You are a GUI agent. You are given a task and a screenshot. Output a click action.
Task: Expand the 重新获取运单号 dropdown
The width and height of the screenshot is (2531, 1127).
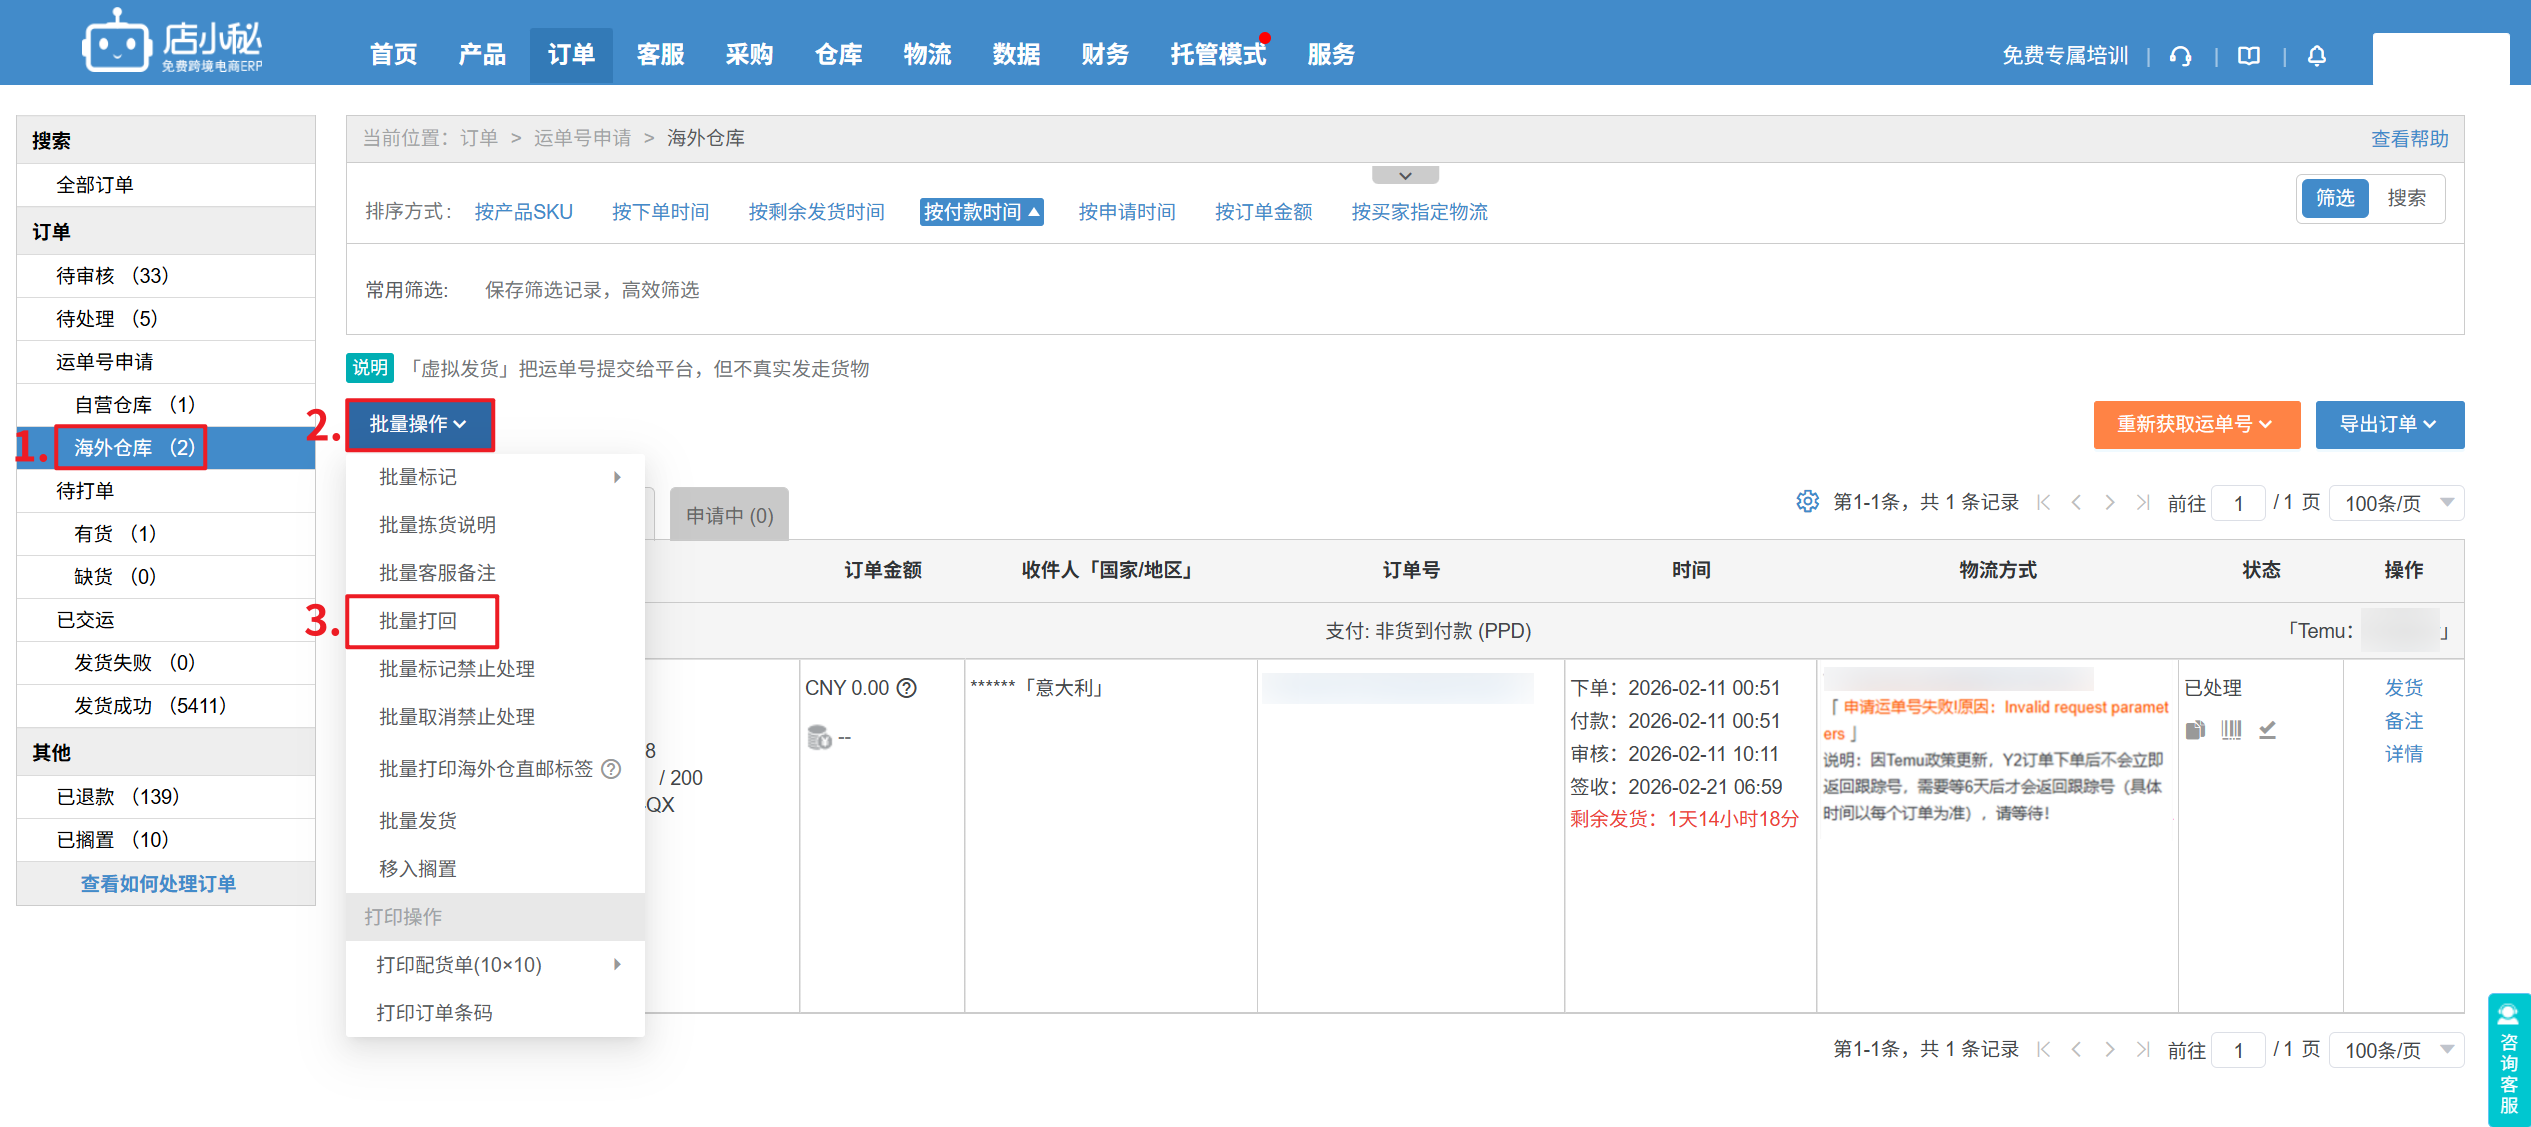[2196, 425]
